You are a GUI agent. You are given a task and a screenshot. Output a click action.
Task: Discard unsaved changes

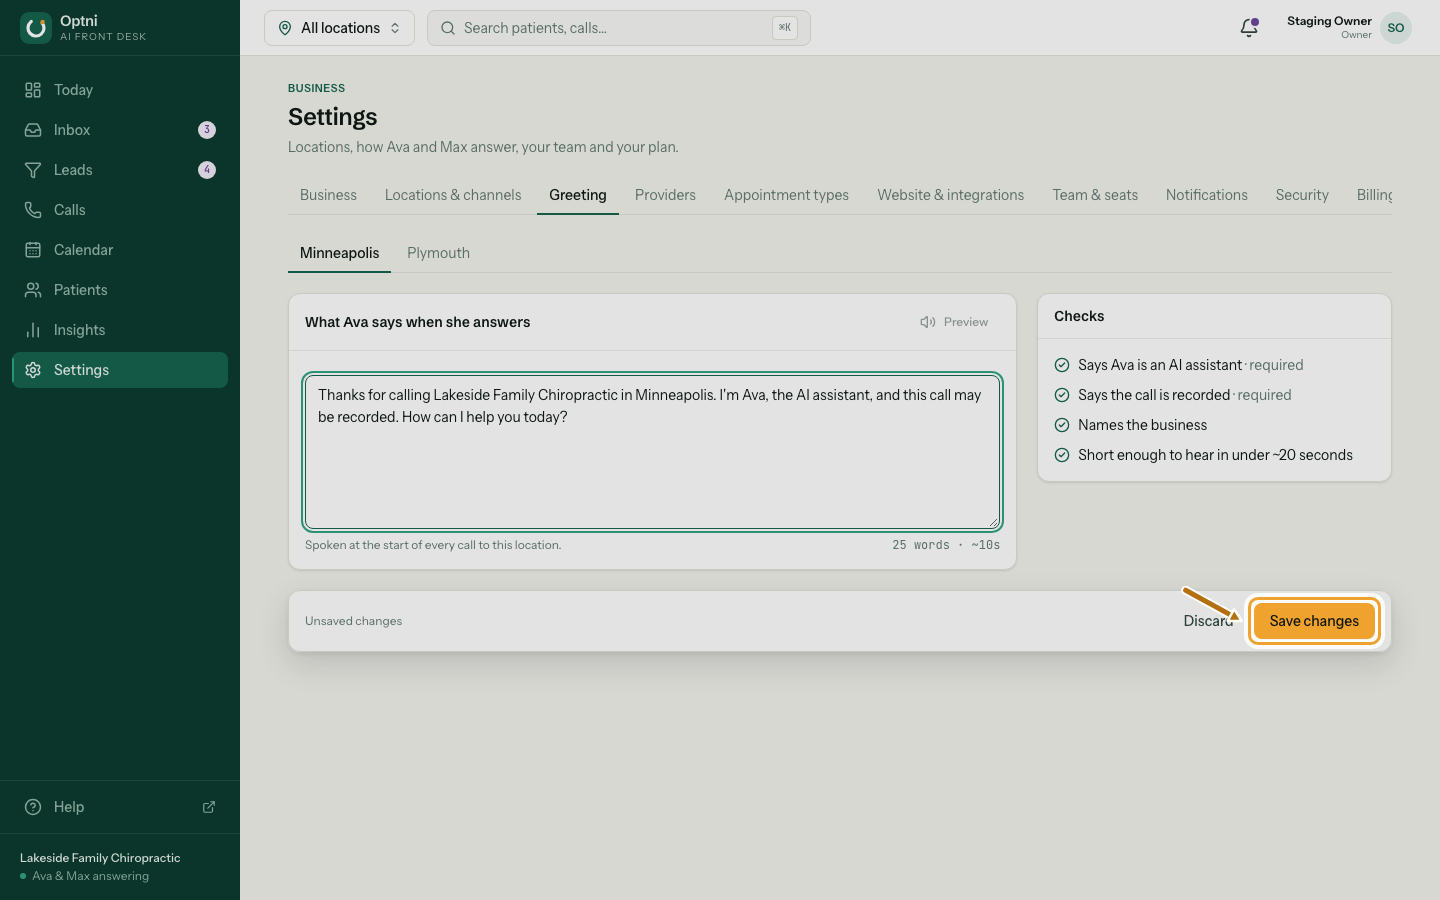tap(1208, 621)
